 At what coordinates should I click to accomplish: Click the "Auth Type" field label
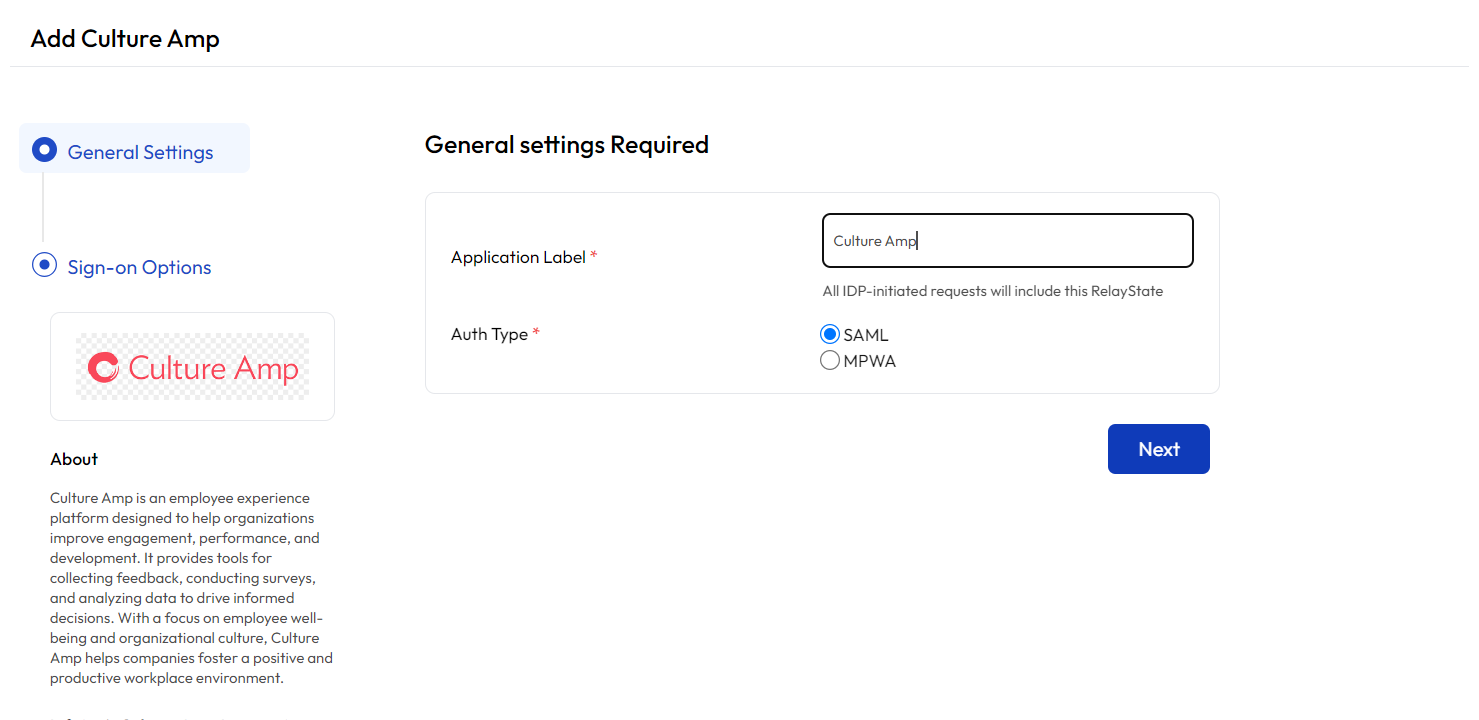pyautogui.click(x=489, y=334)
